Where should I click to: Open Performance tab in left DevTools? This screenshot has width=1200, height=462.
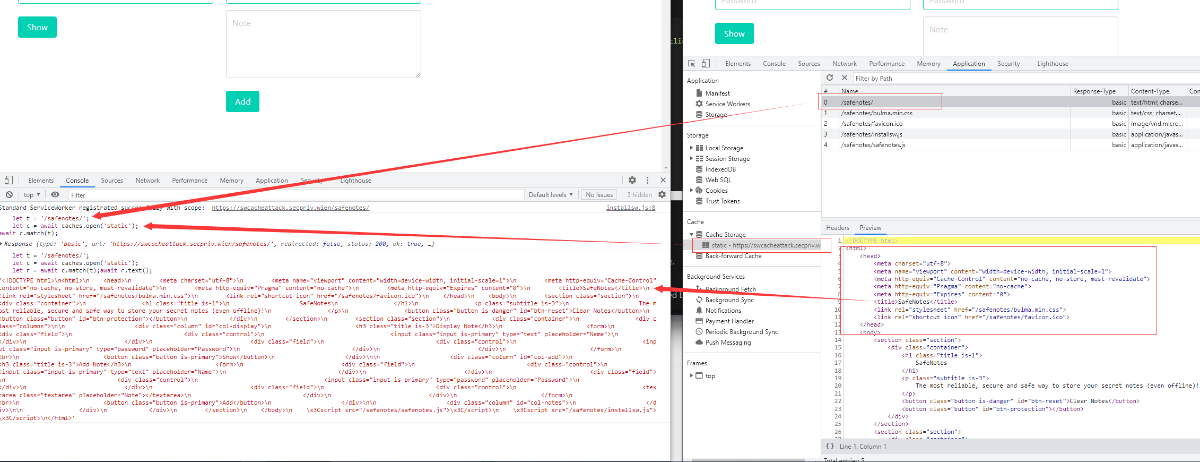click(190, 180)
